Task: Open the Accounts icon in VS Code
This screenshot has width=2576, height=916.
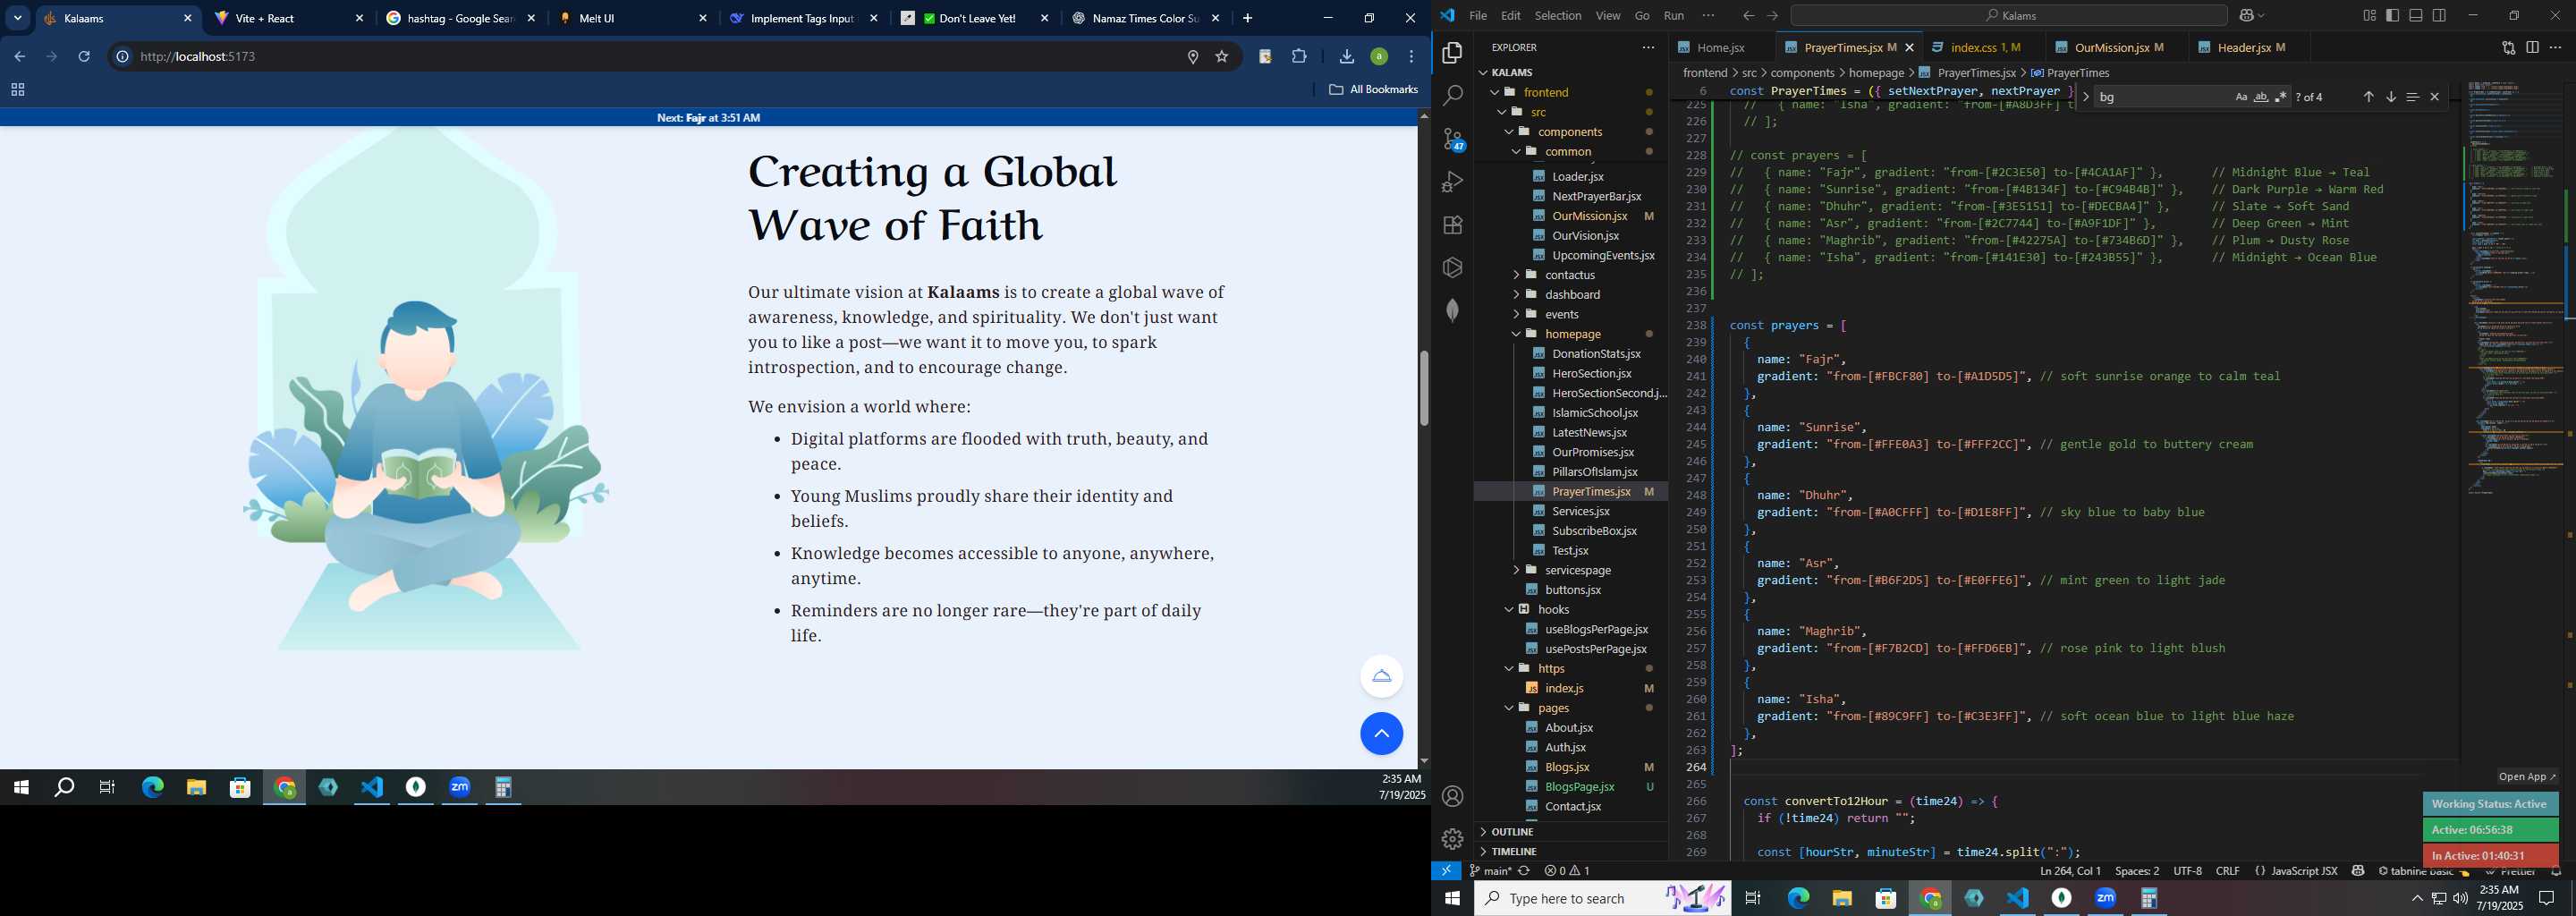Action: tap(1452, 796)
